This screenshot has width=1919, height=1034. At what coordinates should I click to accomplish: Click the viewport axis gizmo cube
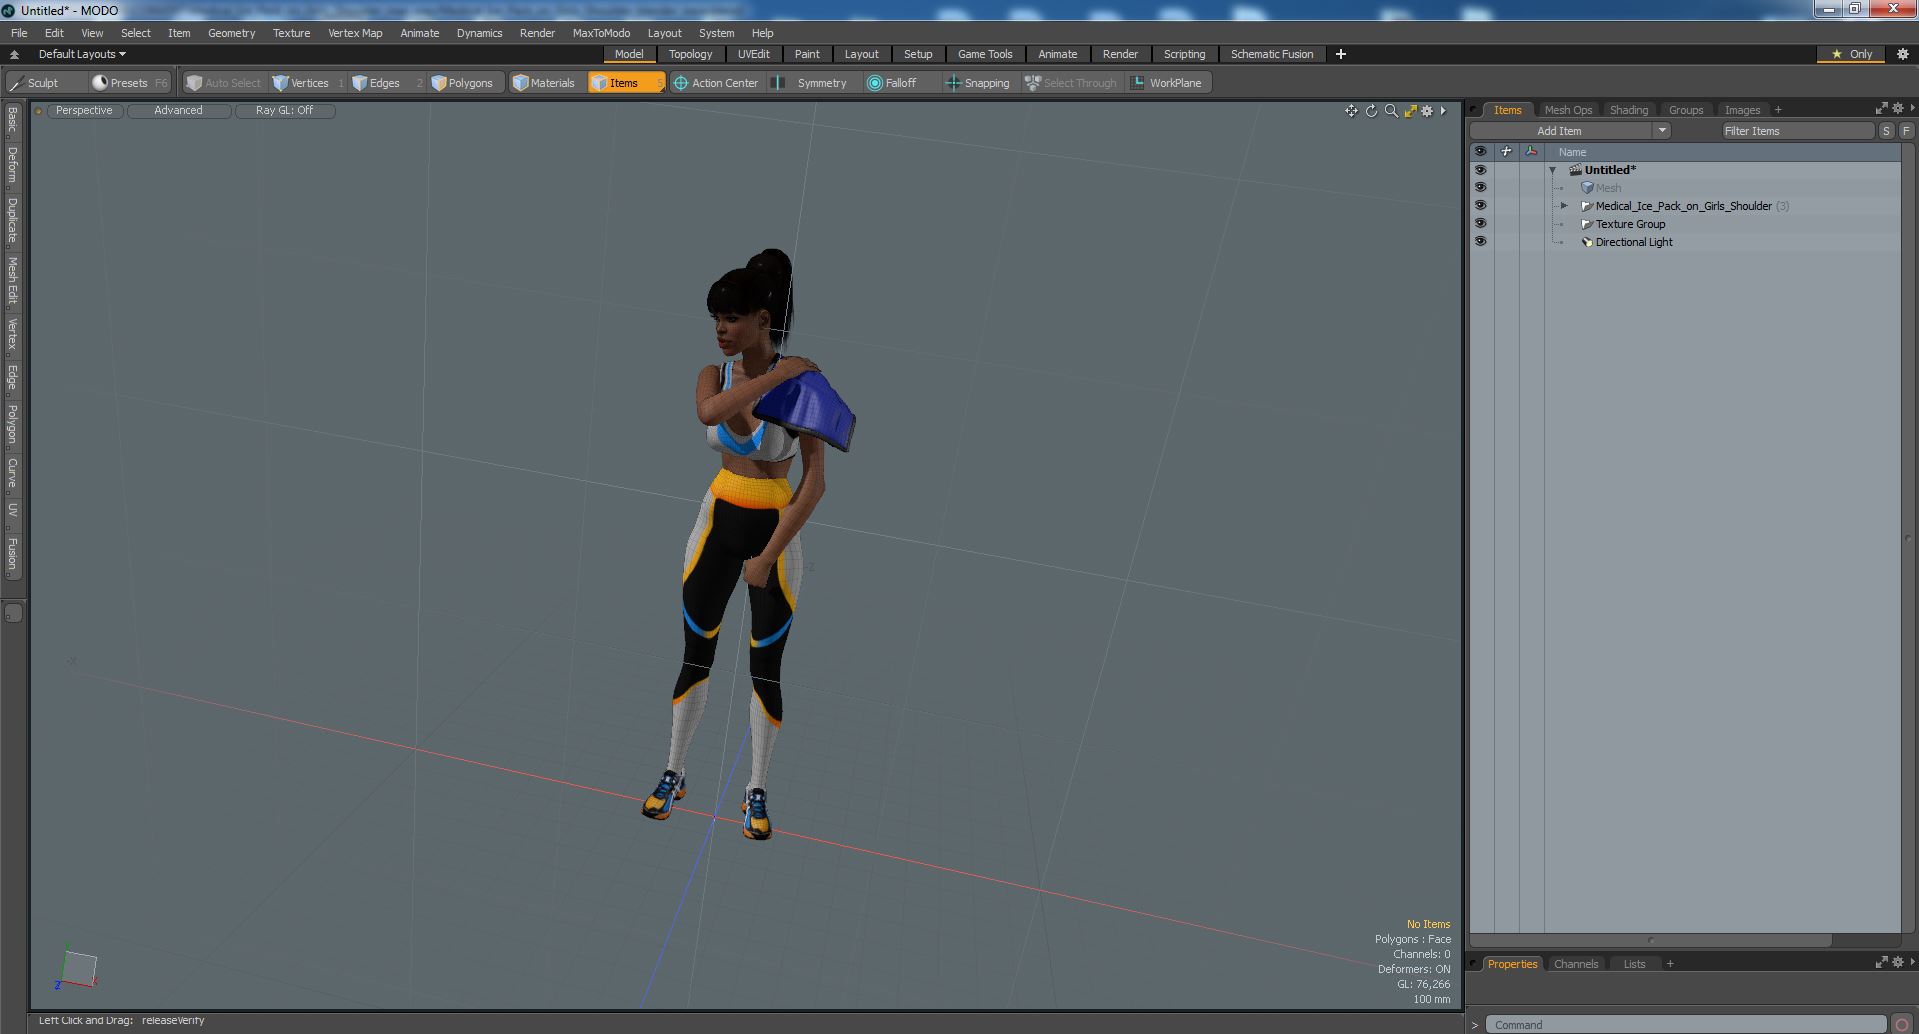pyautogui.click(x=77, y=969)
